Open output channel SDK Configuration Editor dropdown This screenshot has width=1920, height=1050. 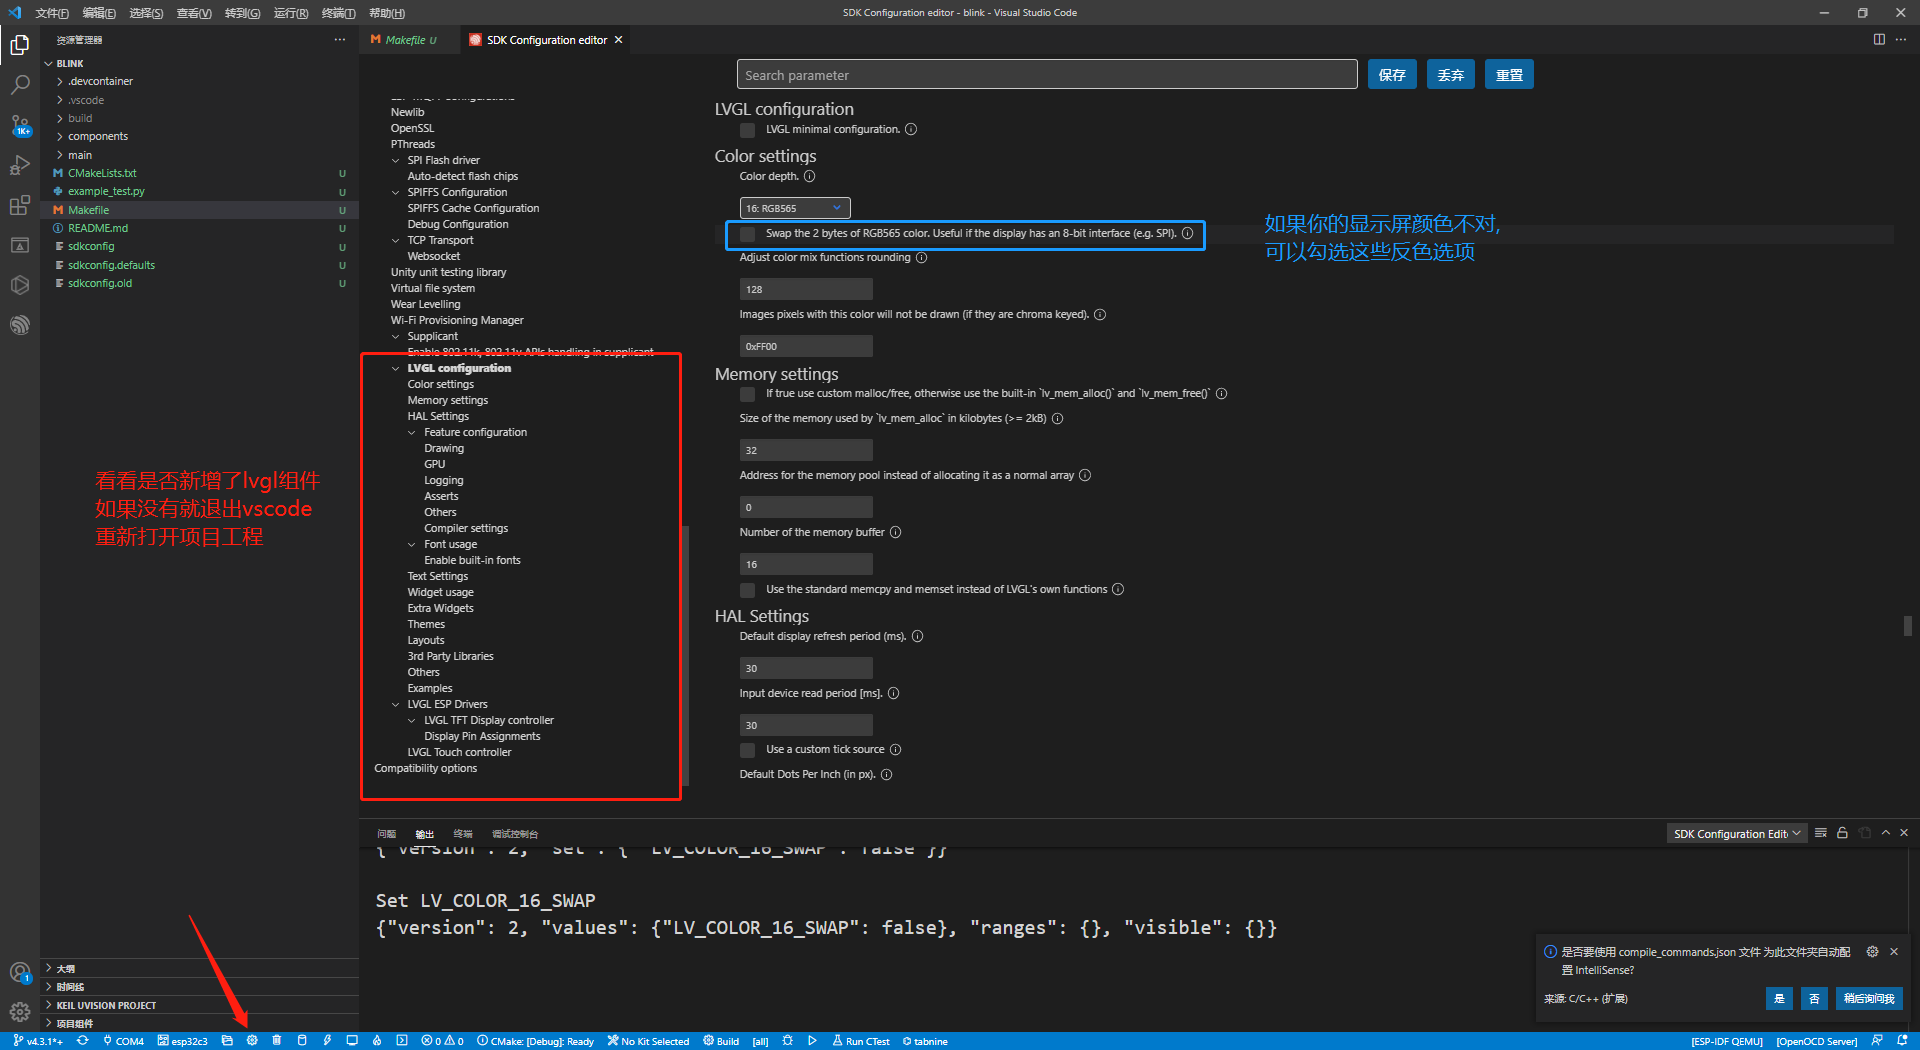(1737, 833)
